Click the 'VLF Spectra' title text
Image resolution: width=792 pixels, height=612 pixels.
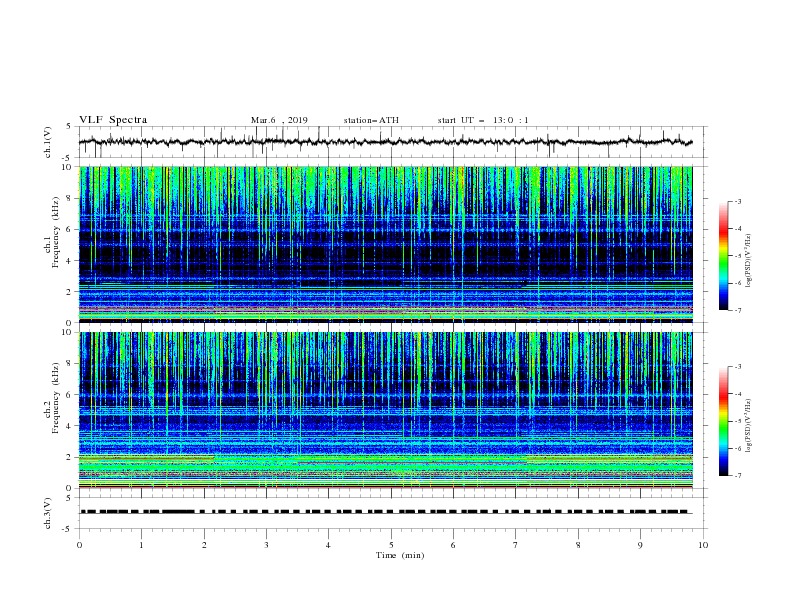(x=113, y=120)
